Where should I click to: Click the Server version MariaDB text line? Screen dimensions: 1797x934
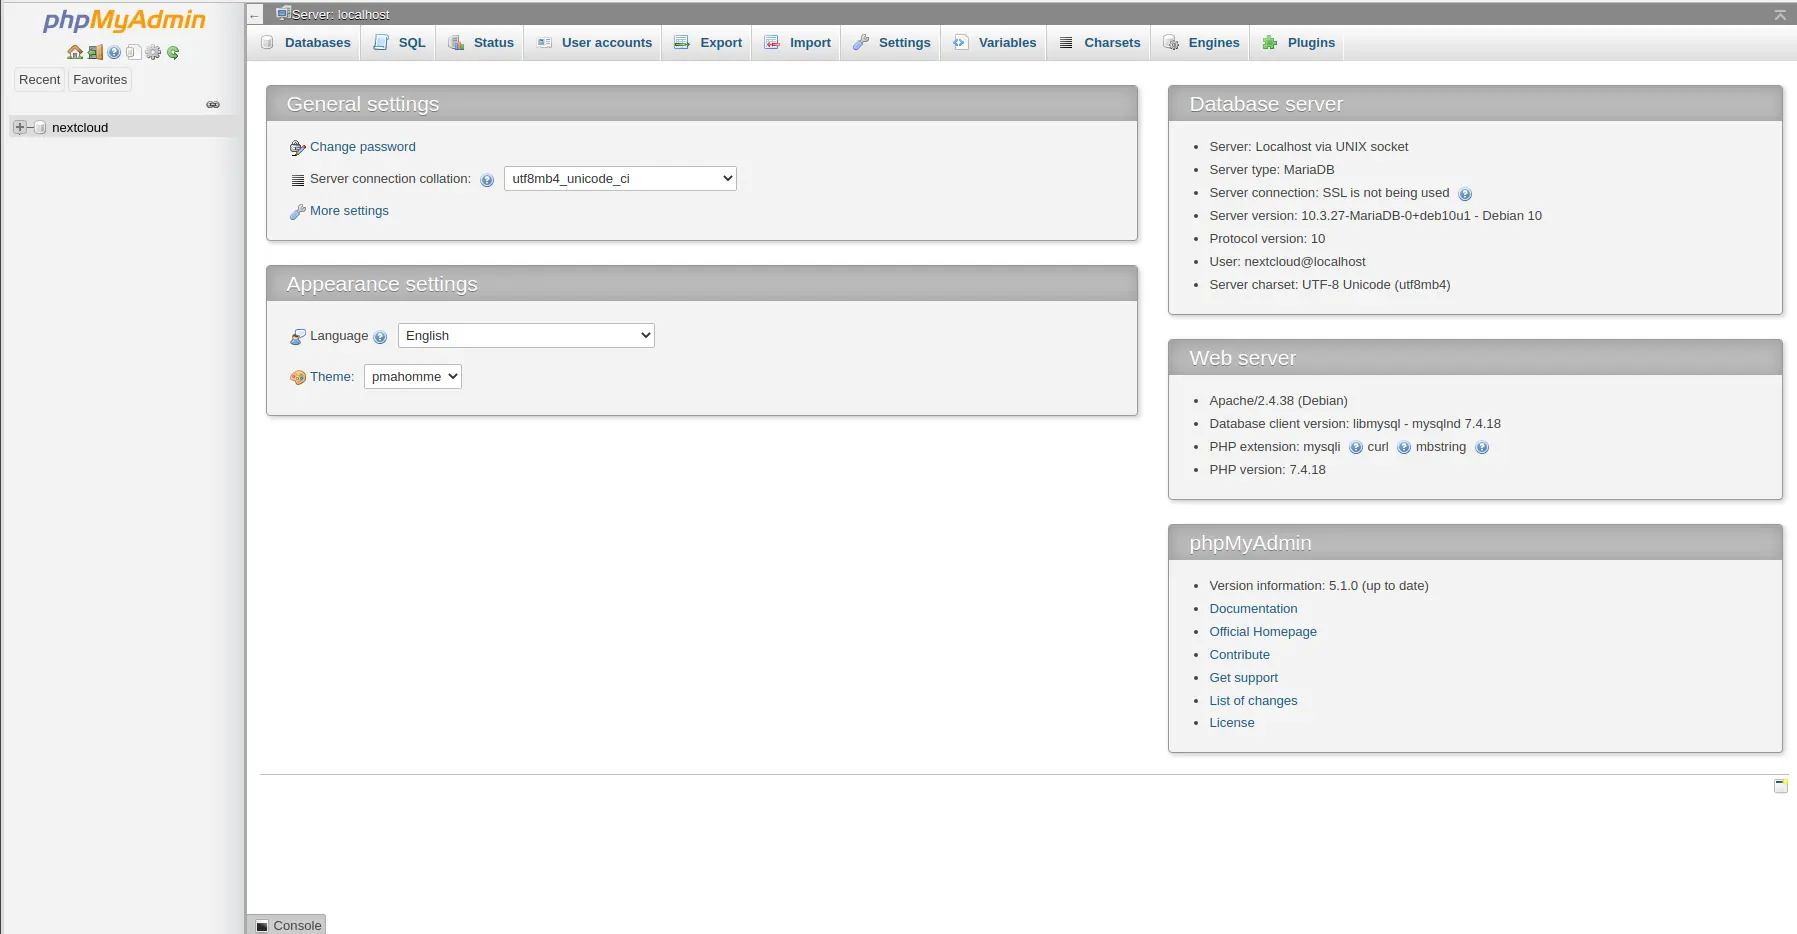point(1375,216)
